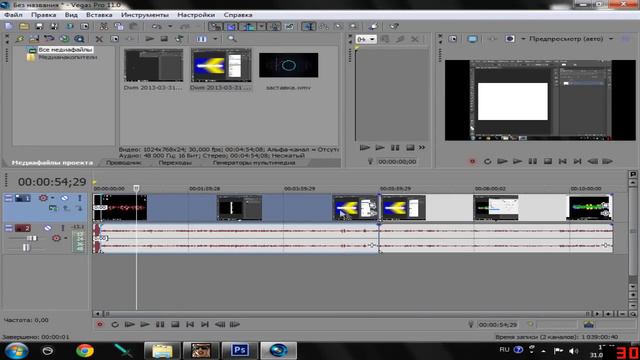Click Stop in the timeline transport bar
The width and height of the screenshot is (640, 360).
pyautogui.click(x=175, y=324)
